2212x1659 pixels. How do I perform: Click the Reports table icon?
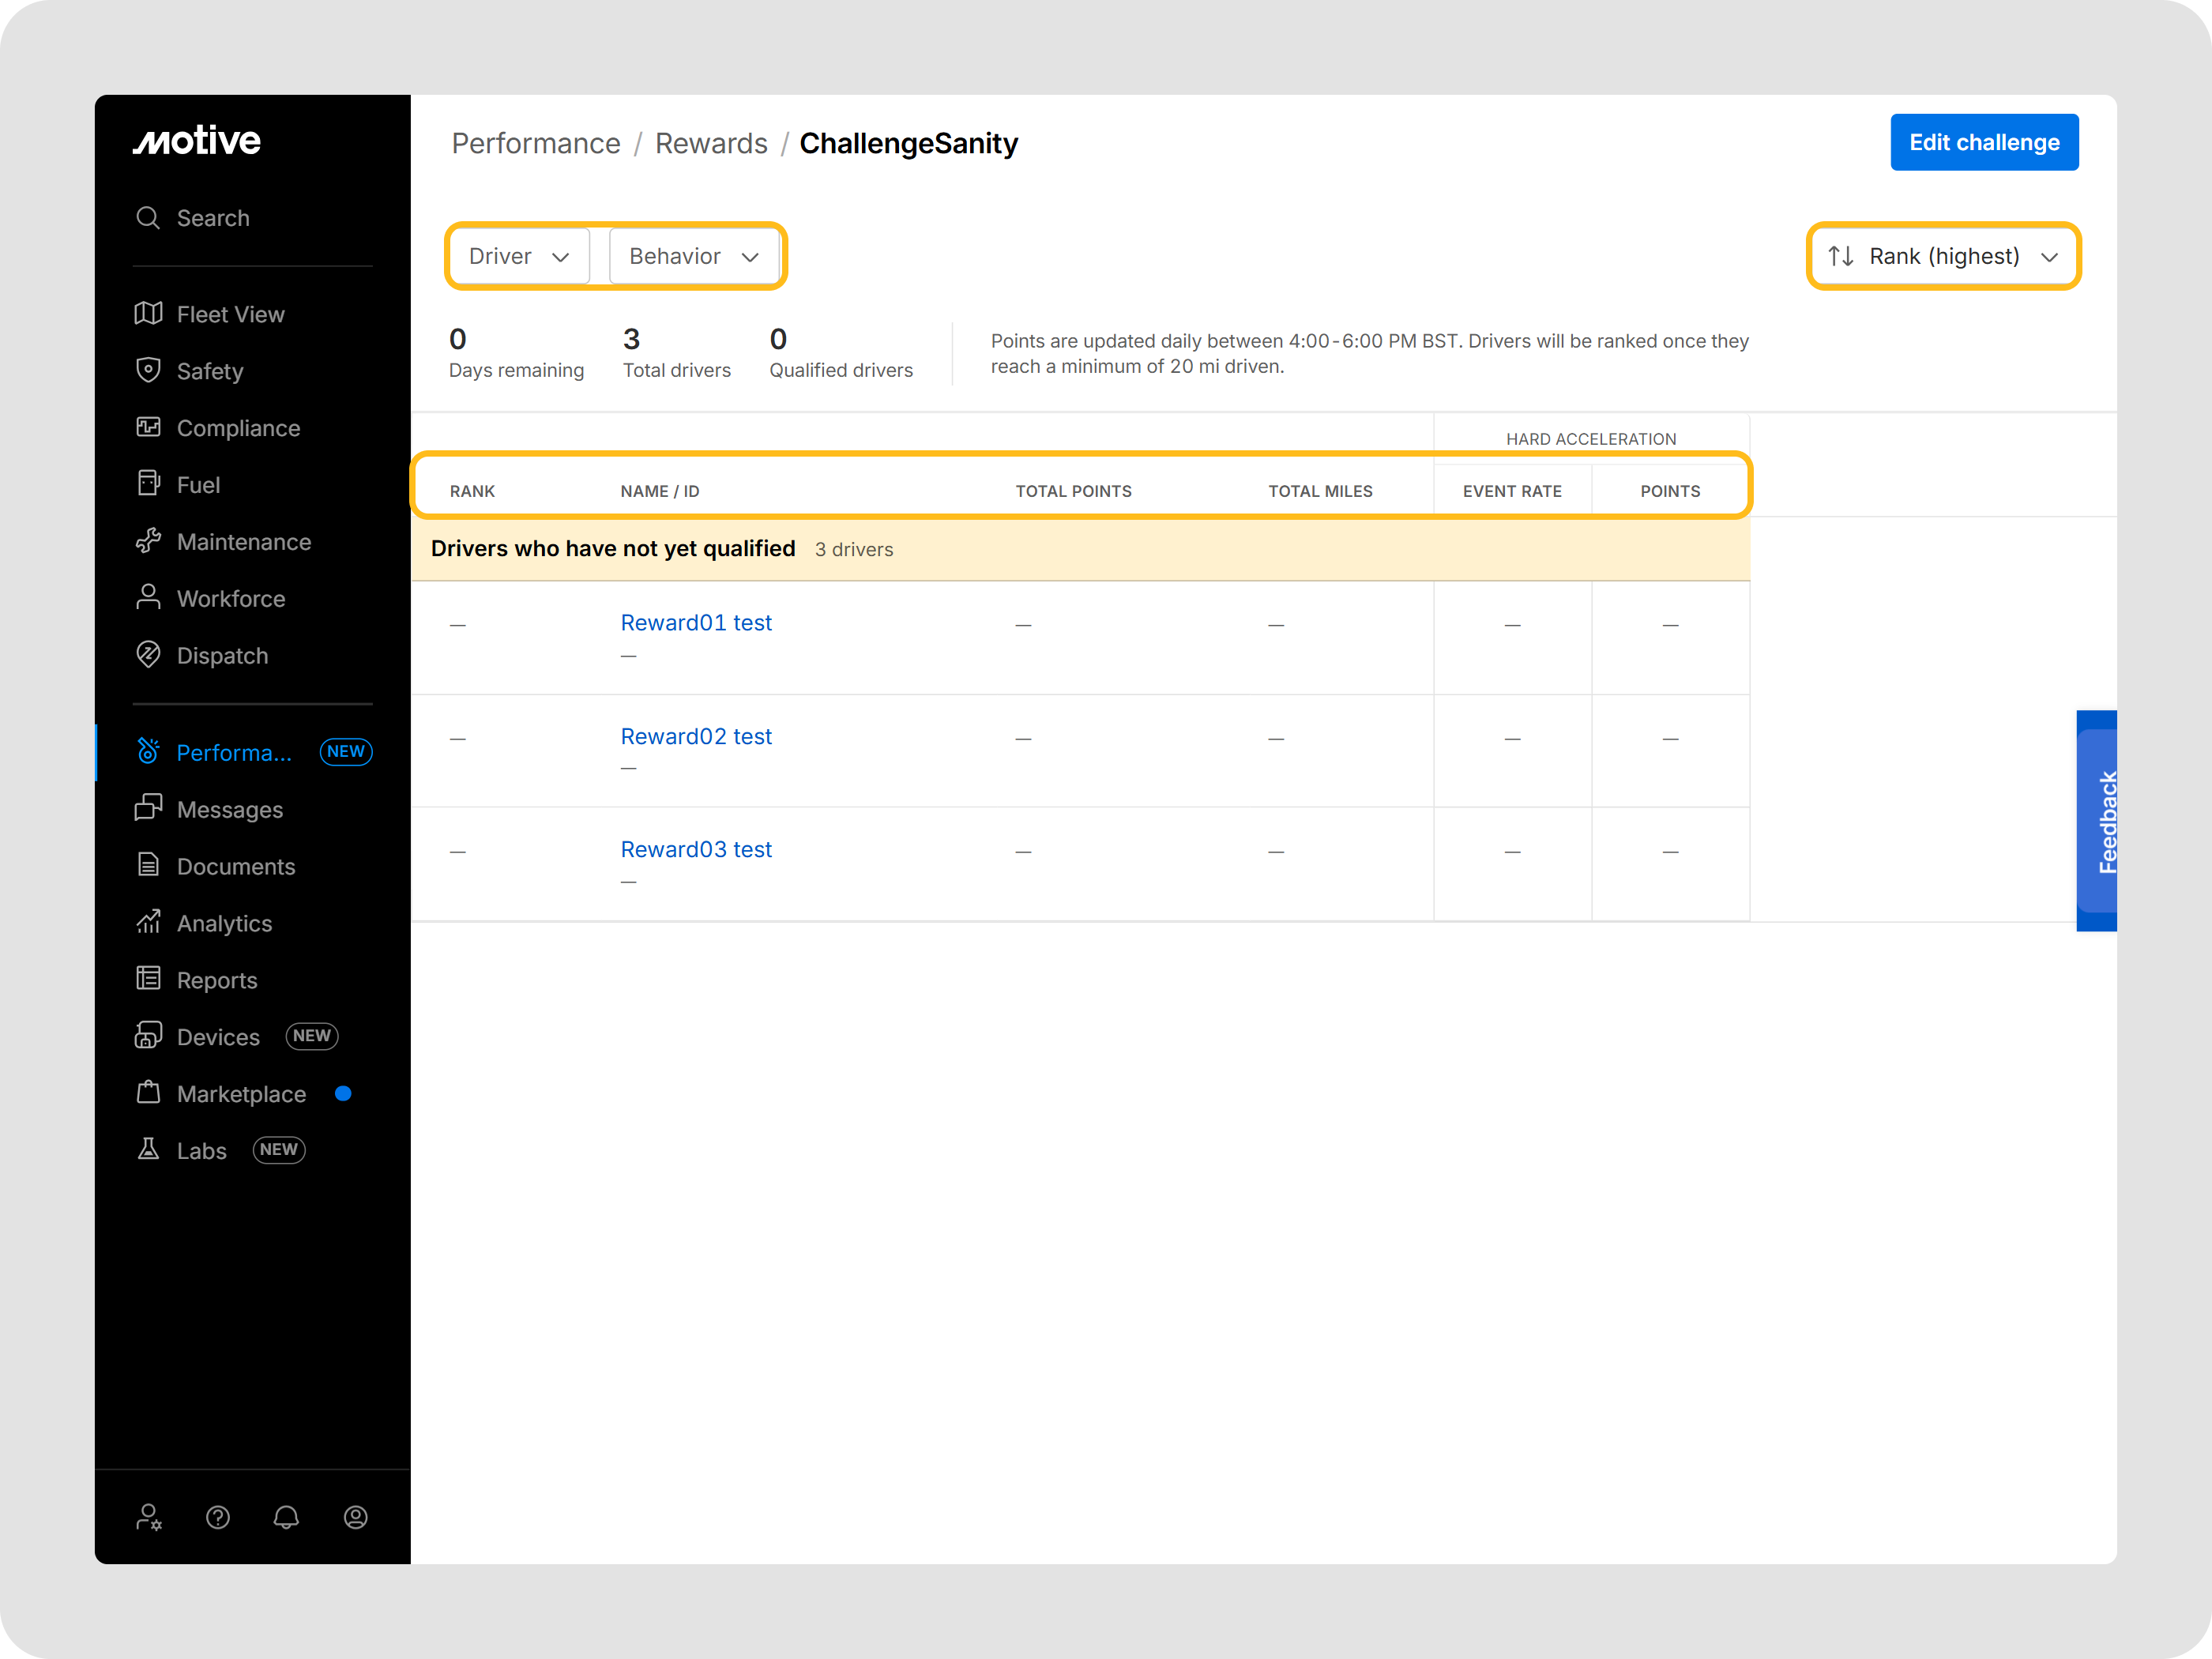point(148,979)
